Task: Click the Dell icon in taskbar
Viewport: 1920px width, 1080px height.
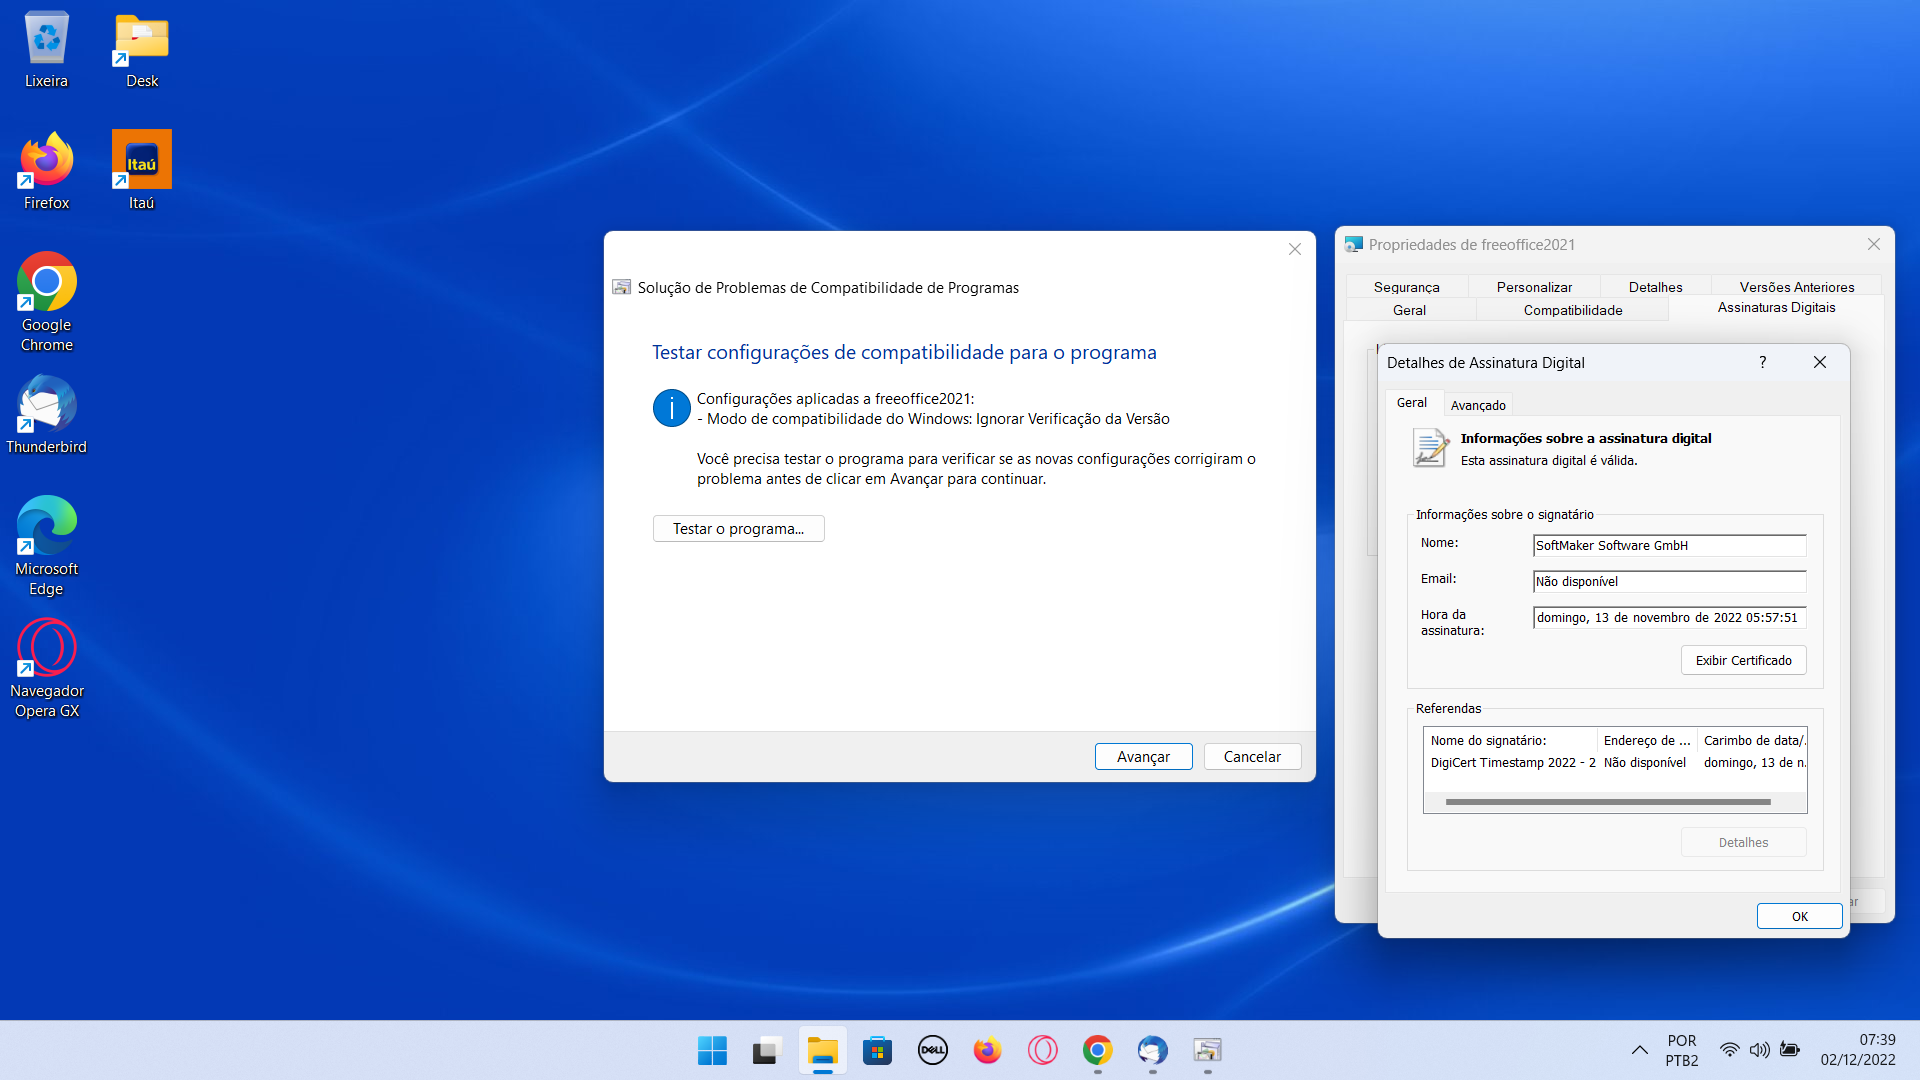Action: [x=932, y=1050]
